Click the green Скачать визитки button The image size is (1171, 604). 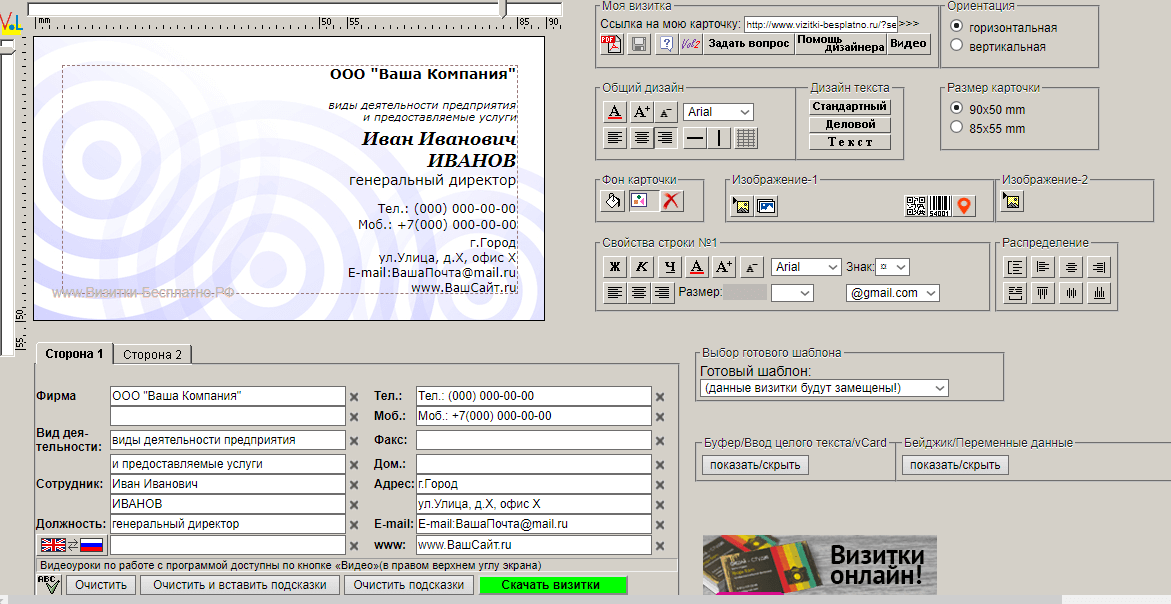(x=552, y=585)
